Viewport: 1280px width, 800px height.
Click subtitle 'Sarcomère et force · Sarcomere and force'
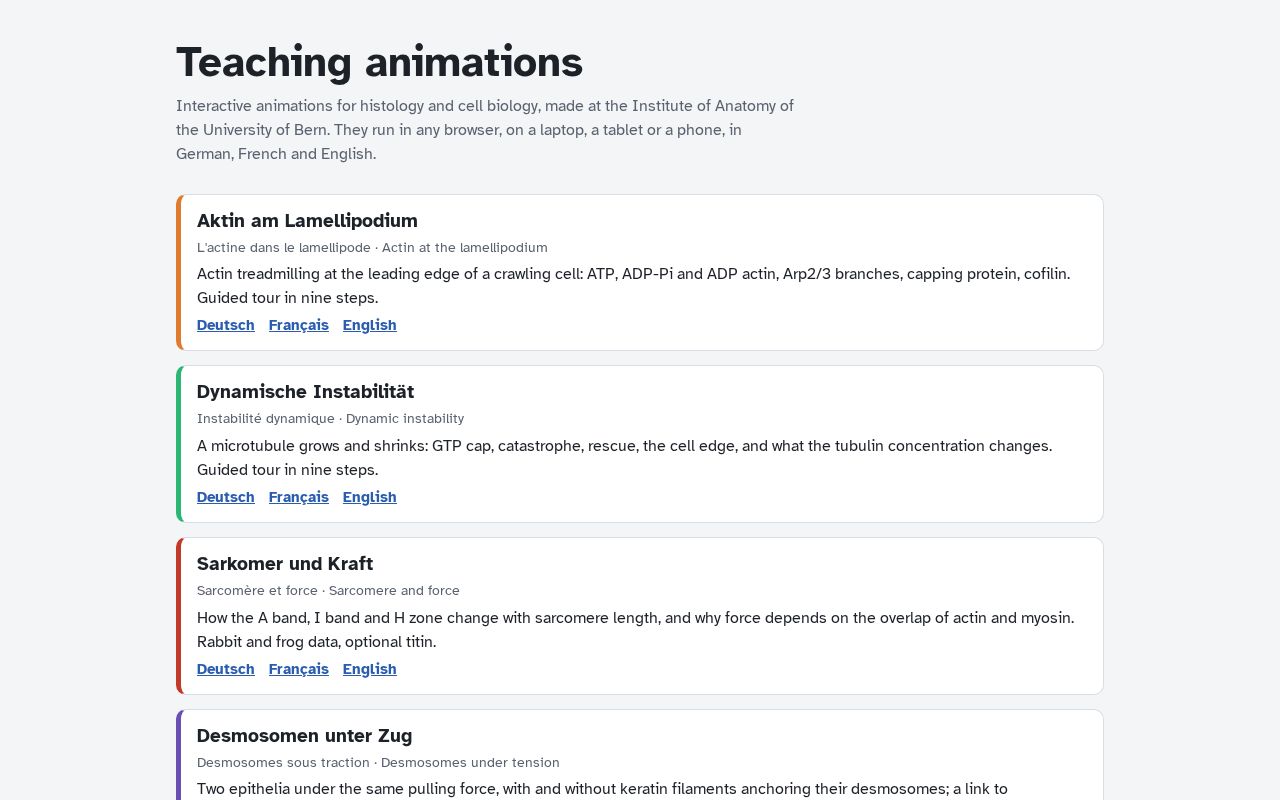click(328, 591)
